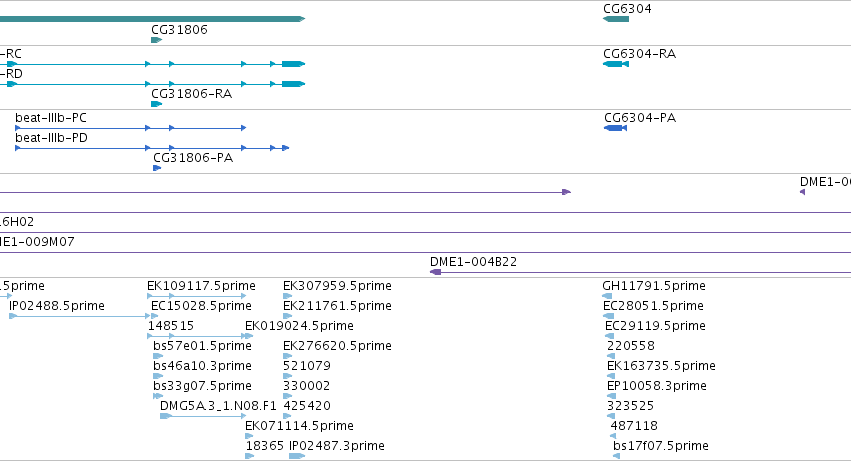Select the IP02487.3prime EST glyph
Viewport: 851px width, 461px height.
296,456
